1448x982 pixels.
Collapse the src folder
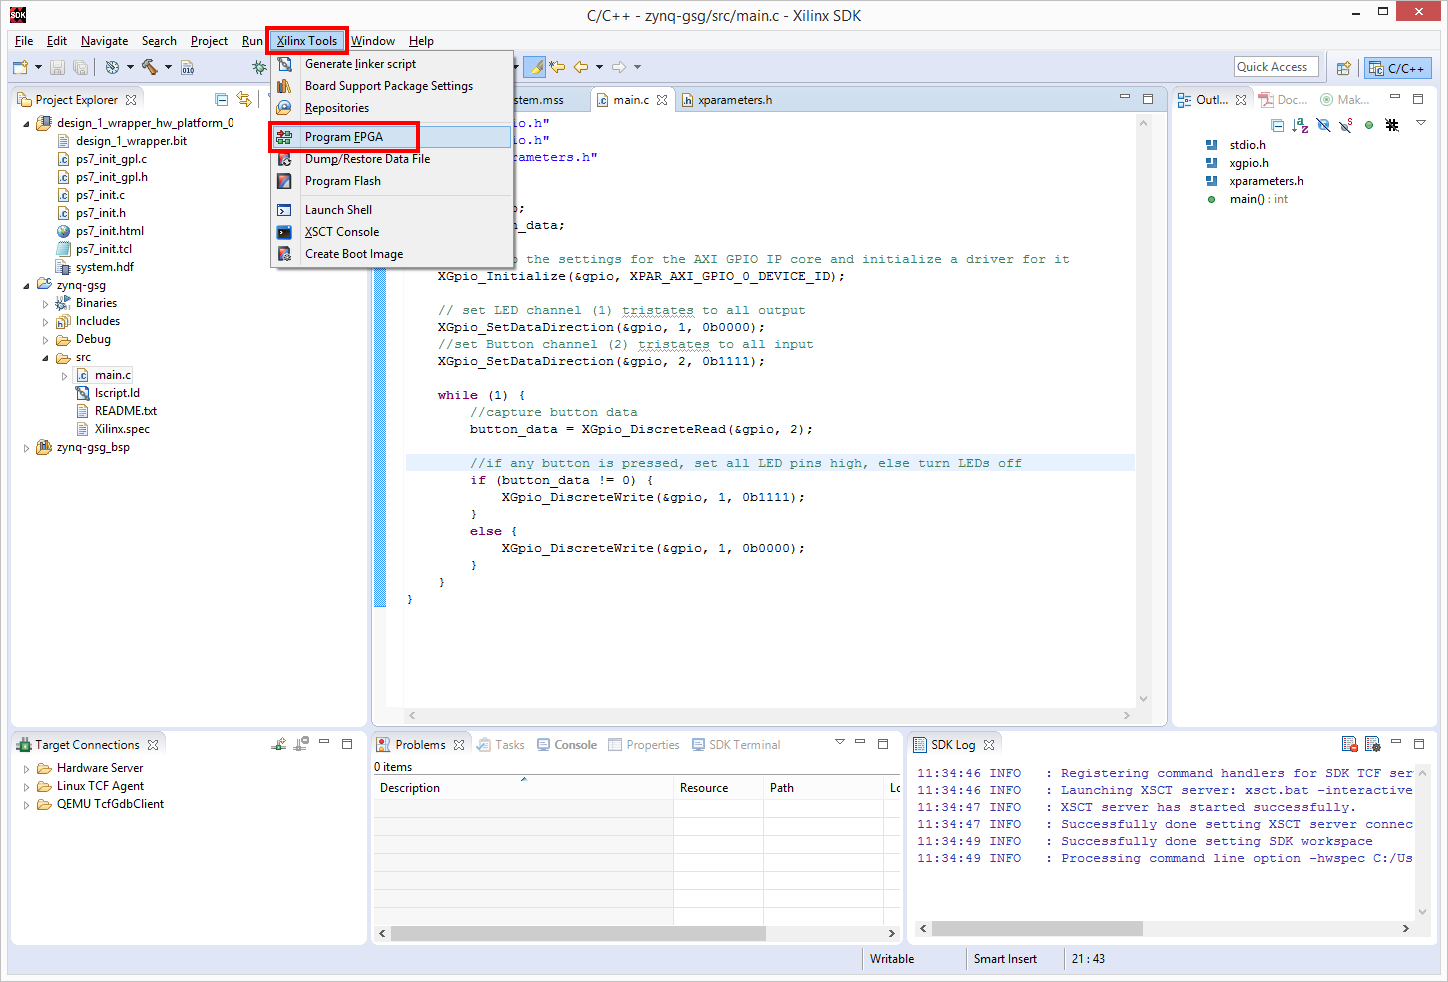[x=45, y=357]
